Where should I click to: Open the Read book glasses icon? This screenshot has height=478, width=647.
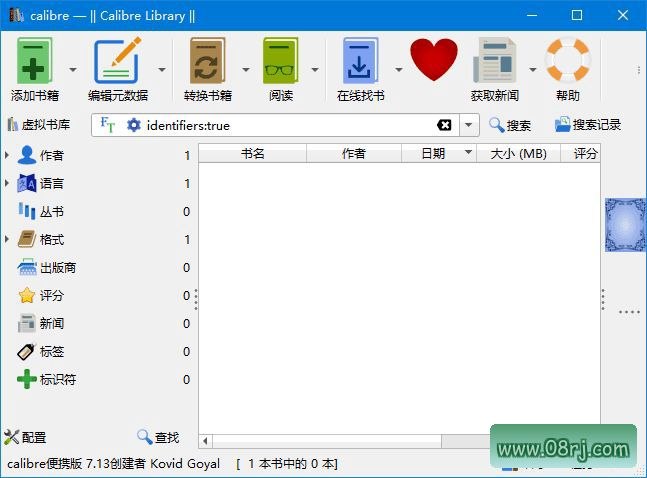281,60
